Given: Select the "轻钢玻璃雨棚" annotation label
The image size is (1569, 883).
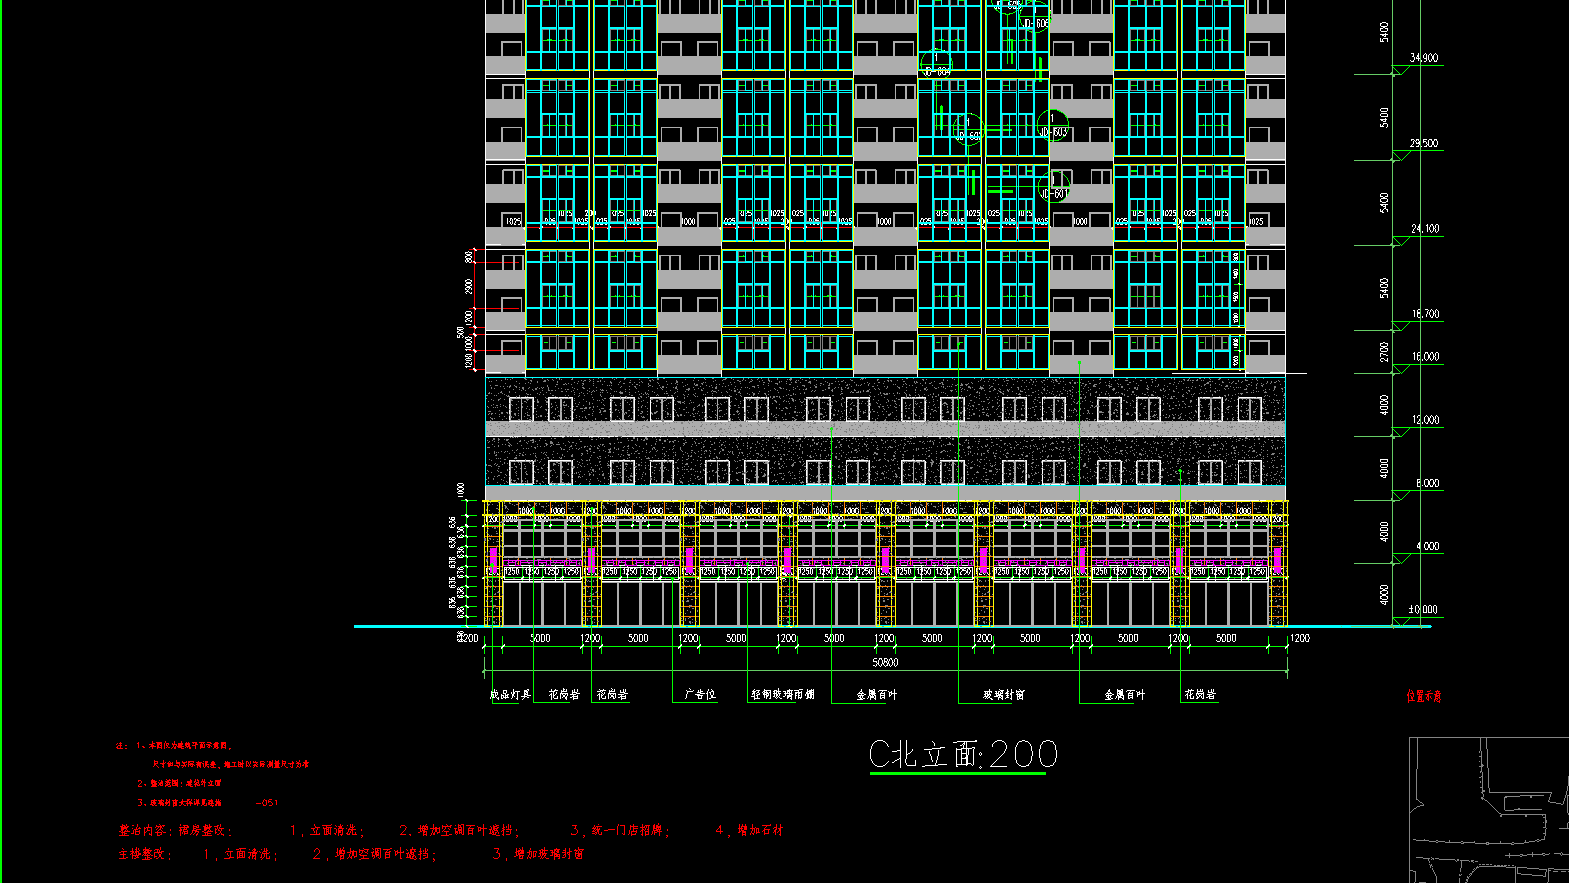Looking at the screenshot, I should tap(783, 694).
